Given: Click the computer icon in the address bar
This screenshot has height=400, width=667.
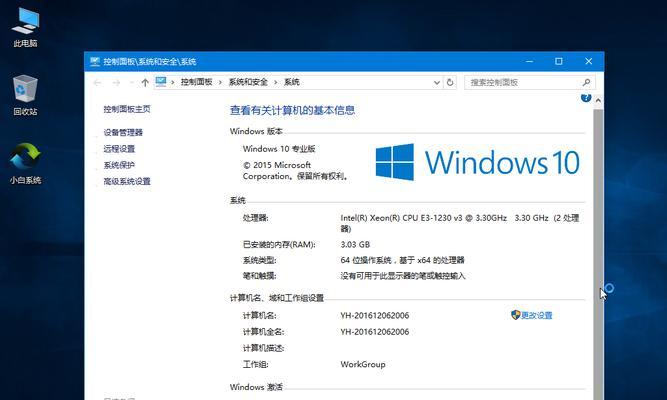Looking at the screenshot, I should (161, 82).
